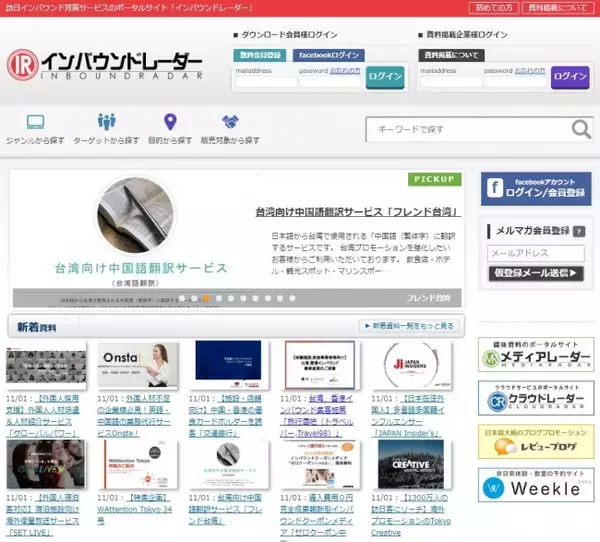Click 資料掲載について in the top bar
The height and width of the screenshot is (542, 600).
click(x=558, y=8)
